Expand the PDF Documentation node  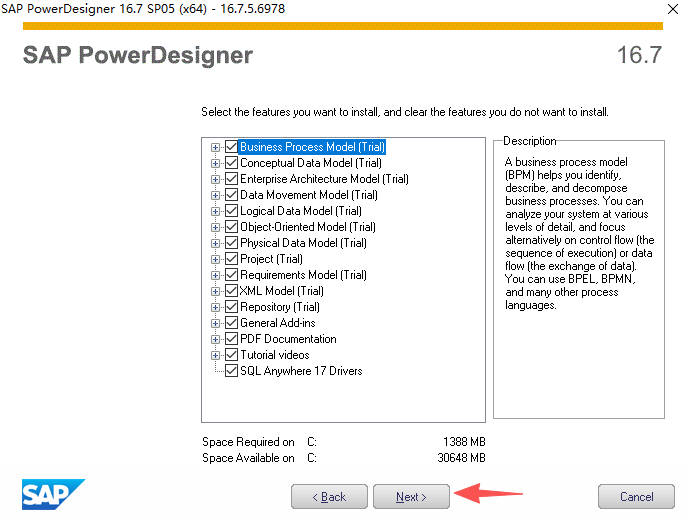215,340
